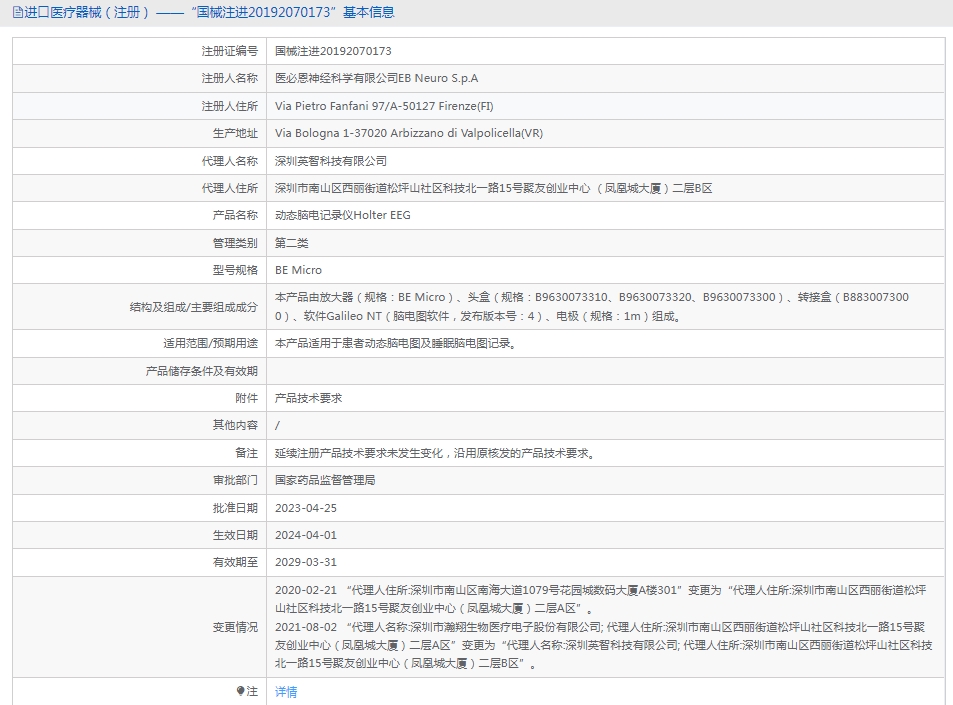This screenshot has width=953, height=705.
Task: Select the 型号规格 label
Action: [235, 270]
